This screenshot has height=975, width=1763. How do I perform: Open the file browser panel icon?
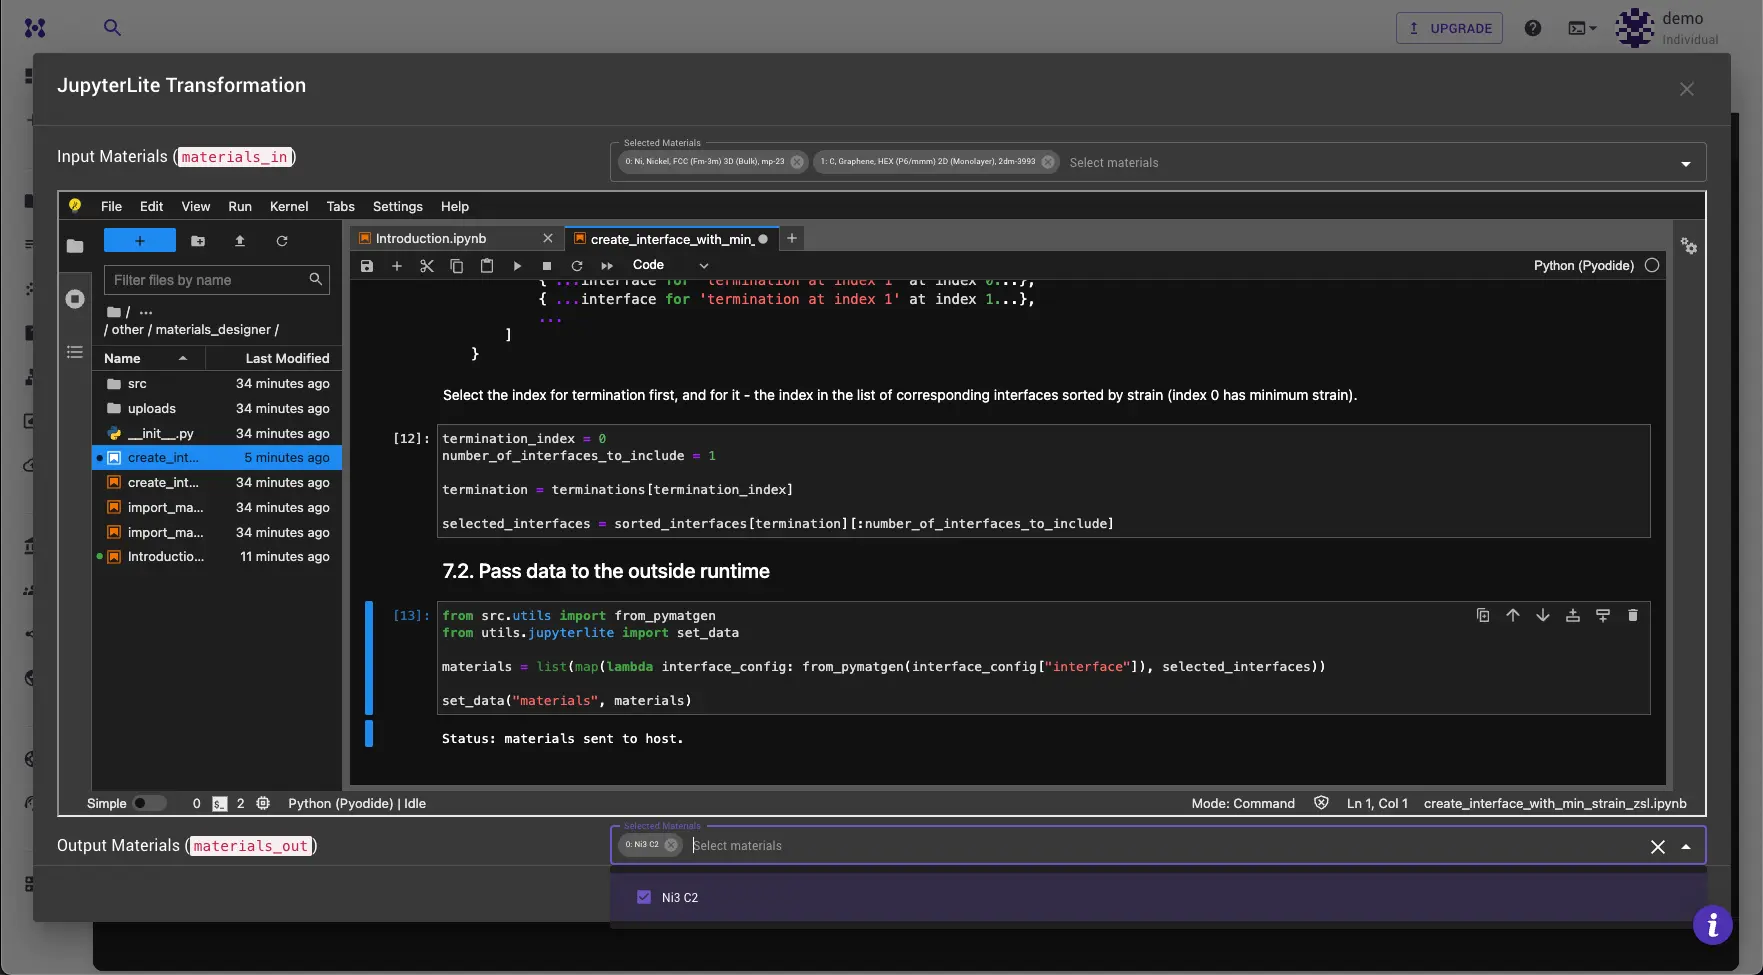point(75,245)
